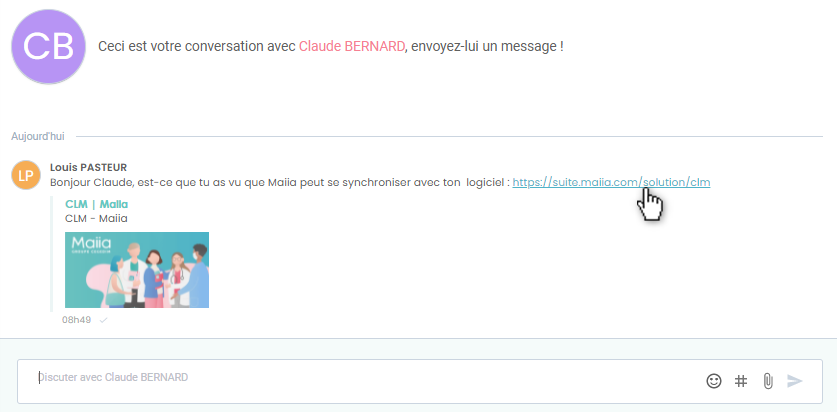Open the suite.maiia.com/solution/clm link
Viewport: 837px width, 412px height.
[611, 182]
